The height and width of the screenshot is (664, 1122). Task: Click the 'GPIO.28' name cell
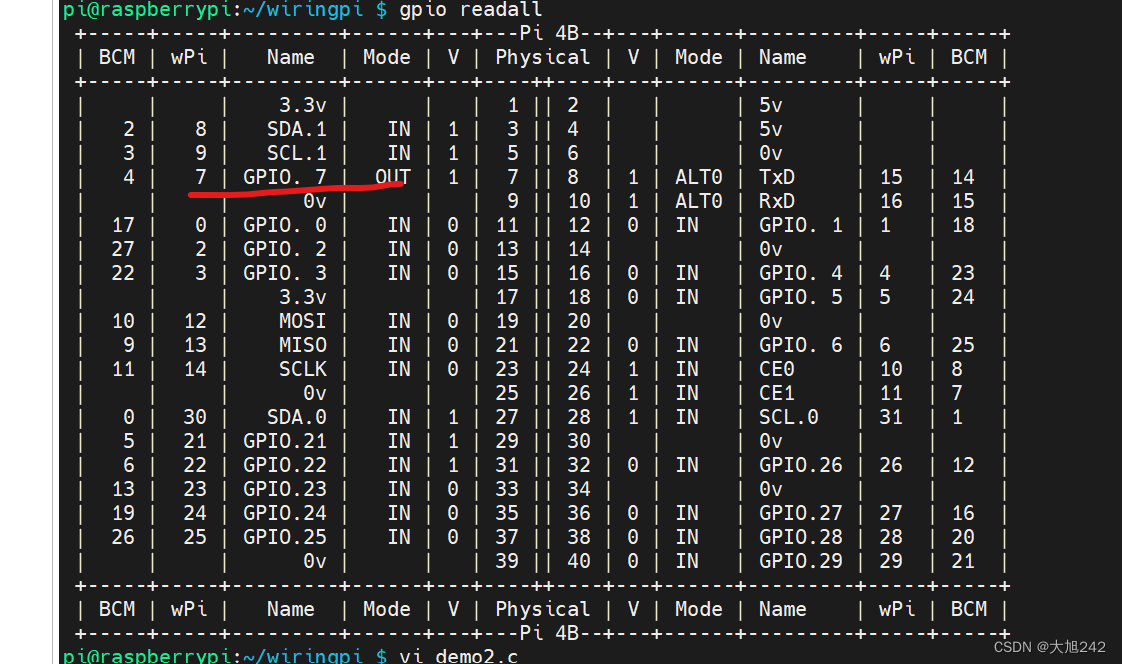(x=801, y=537)
